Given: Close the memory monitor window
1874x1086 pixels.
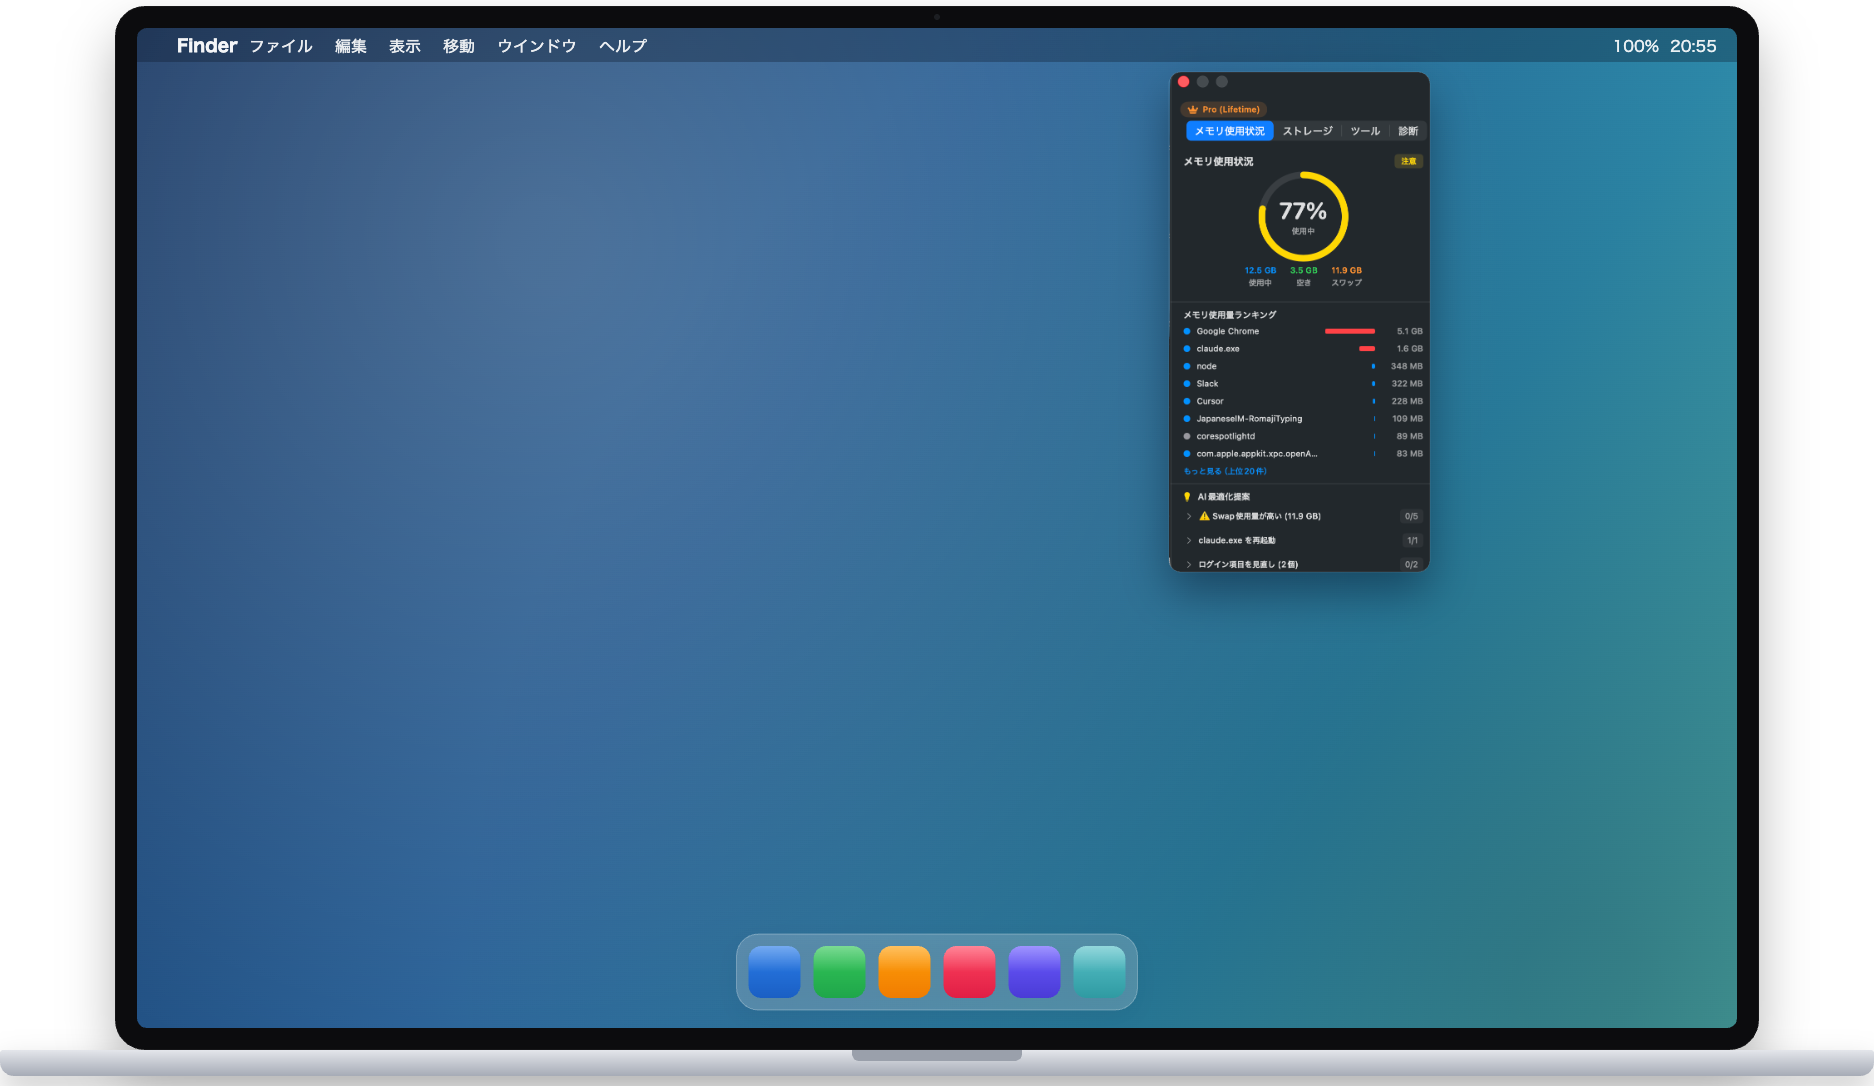Looking at the screenshot, I should 1184,82.
